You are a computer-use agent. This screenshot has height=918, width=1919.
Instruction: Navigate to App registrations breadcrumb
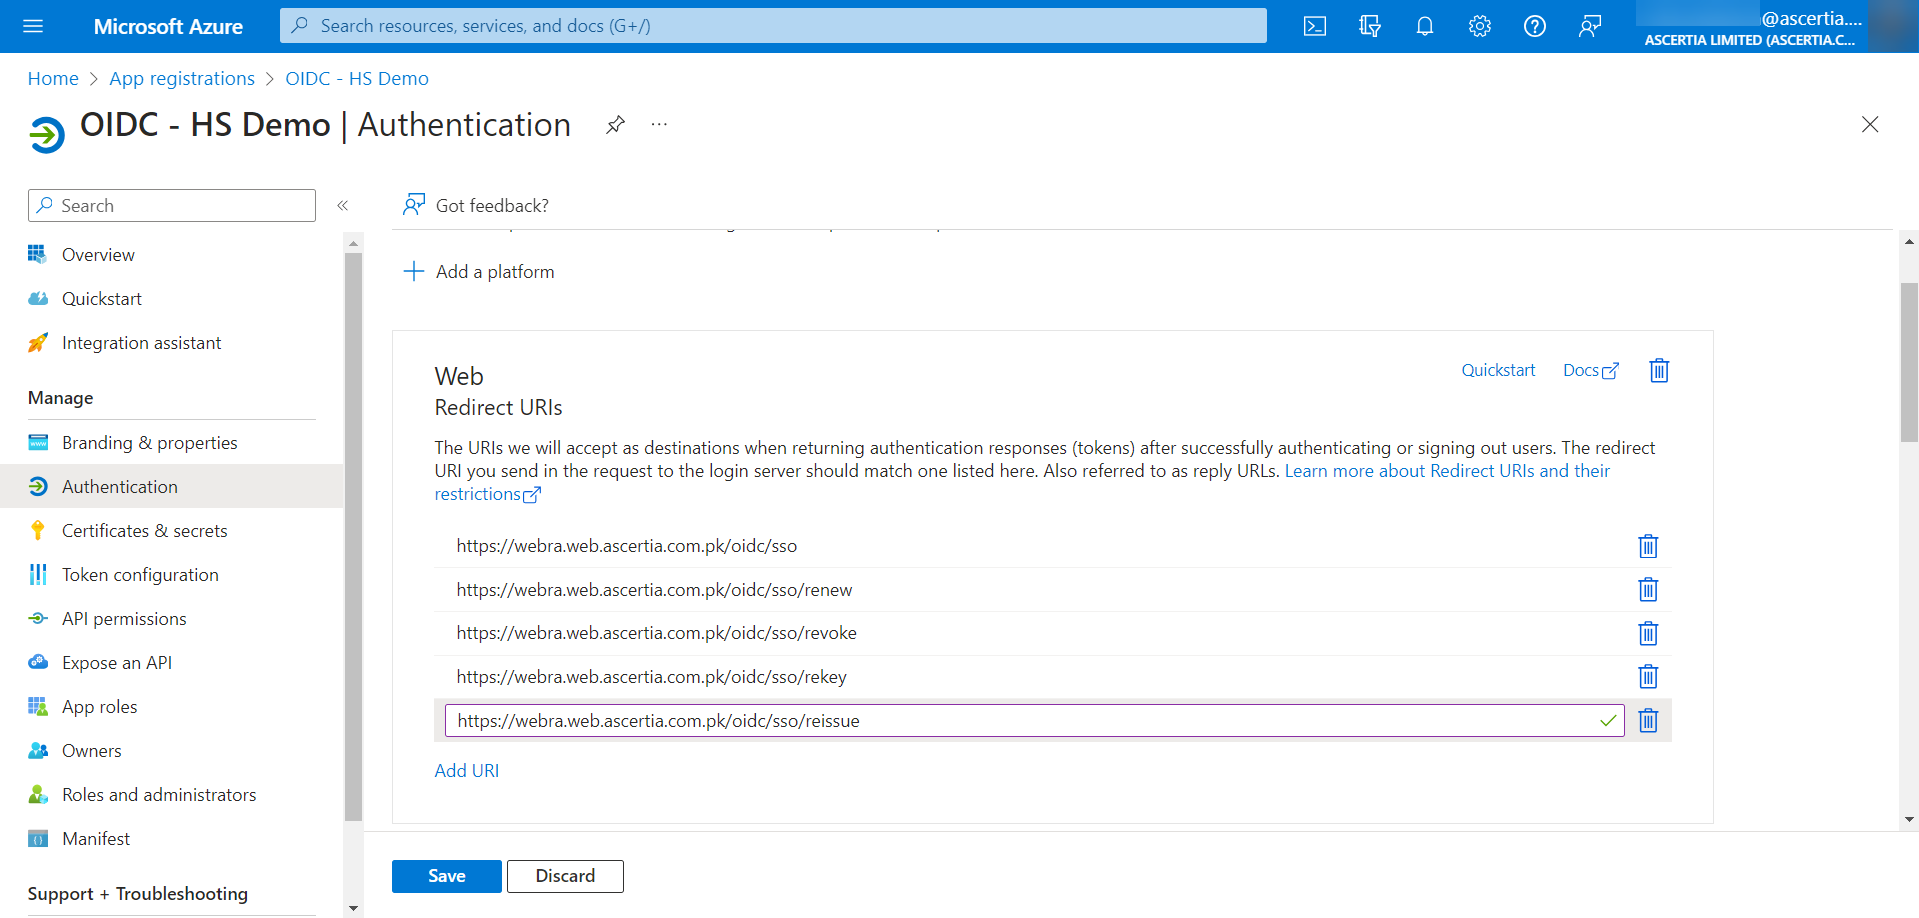[182, 79]
